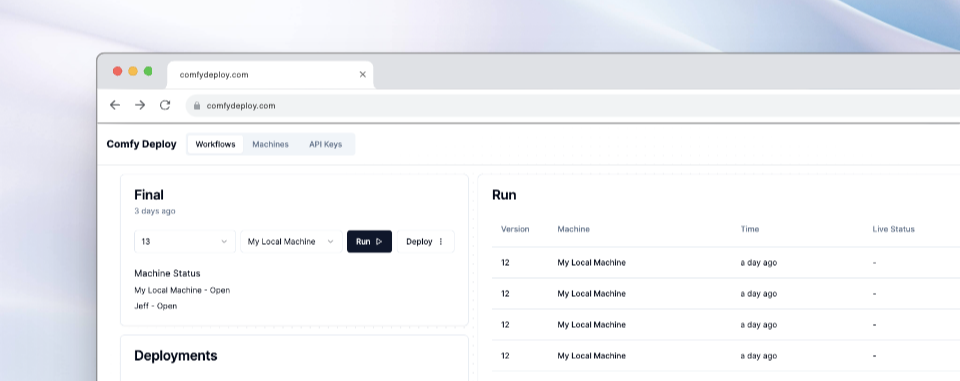This screenshot has height=381, width=960.
Task: Click the lock icon in address bar
Action: pos(197,106)
